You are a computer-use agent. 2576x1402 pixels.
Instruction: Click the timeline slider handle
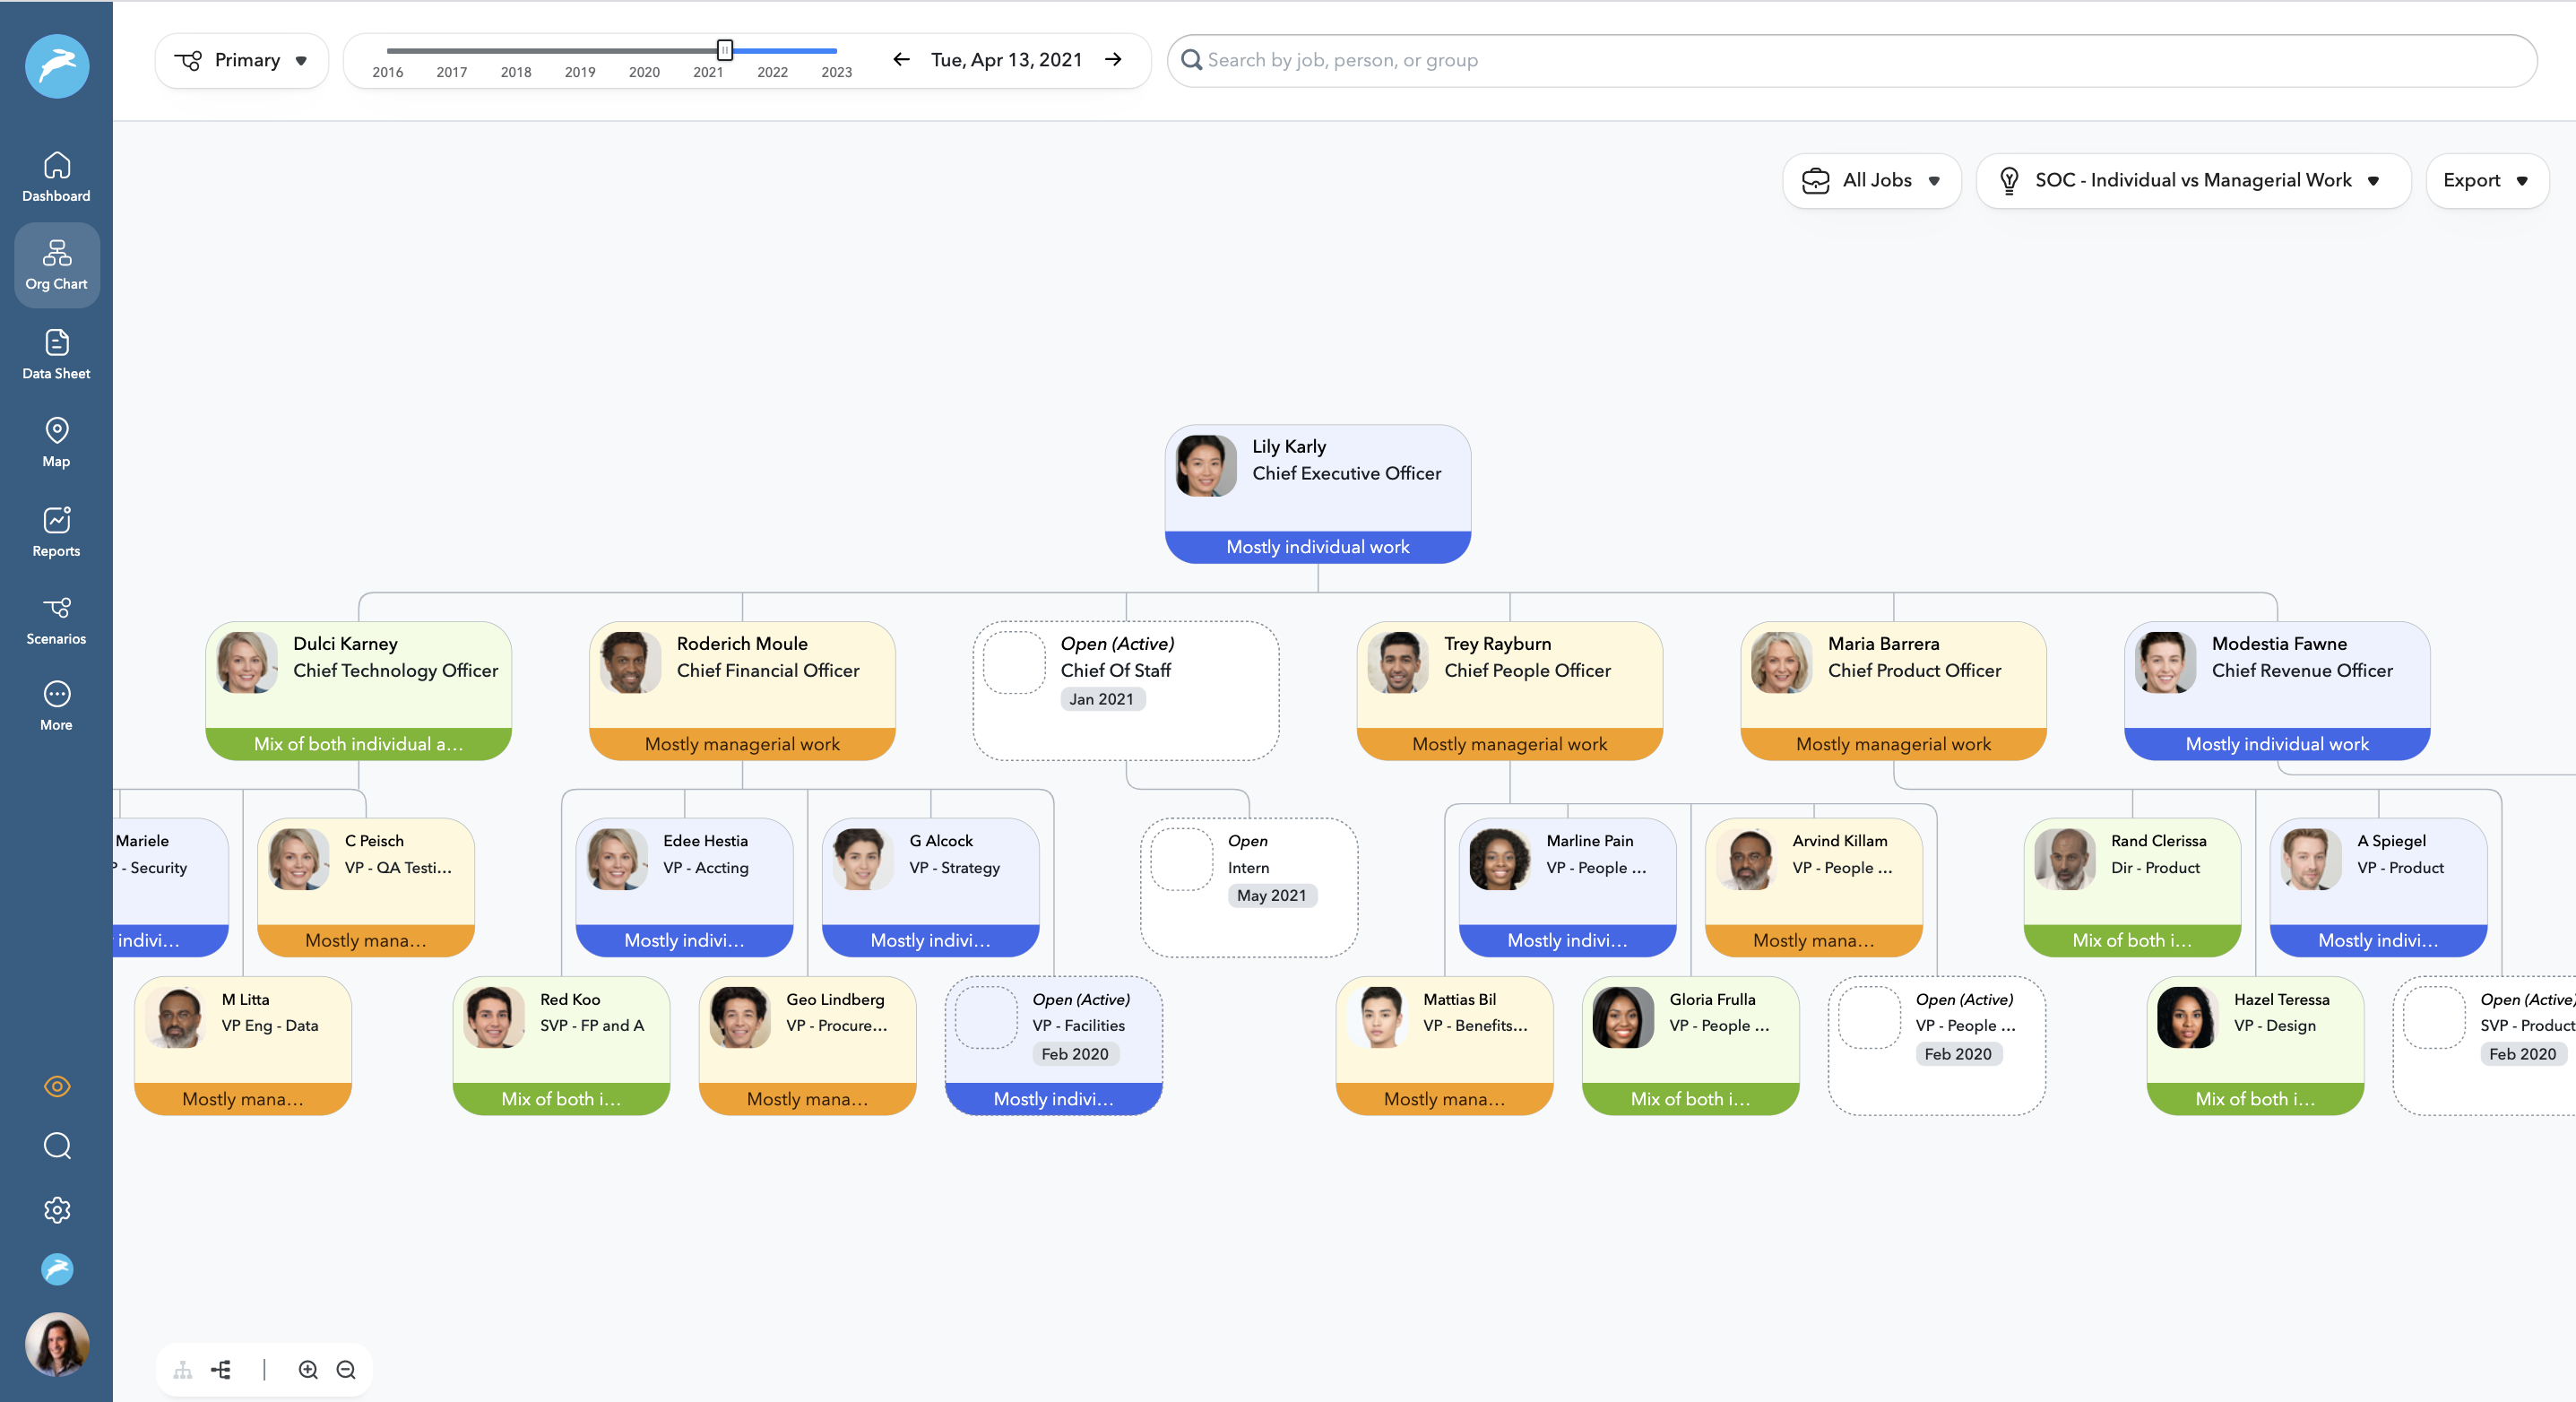coord(725,50)
